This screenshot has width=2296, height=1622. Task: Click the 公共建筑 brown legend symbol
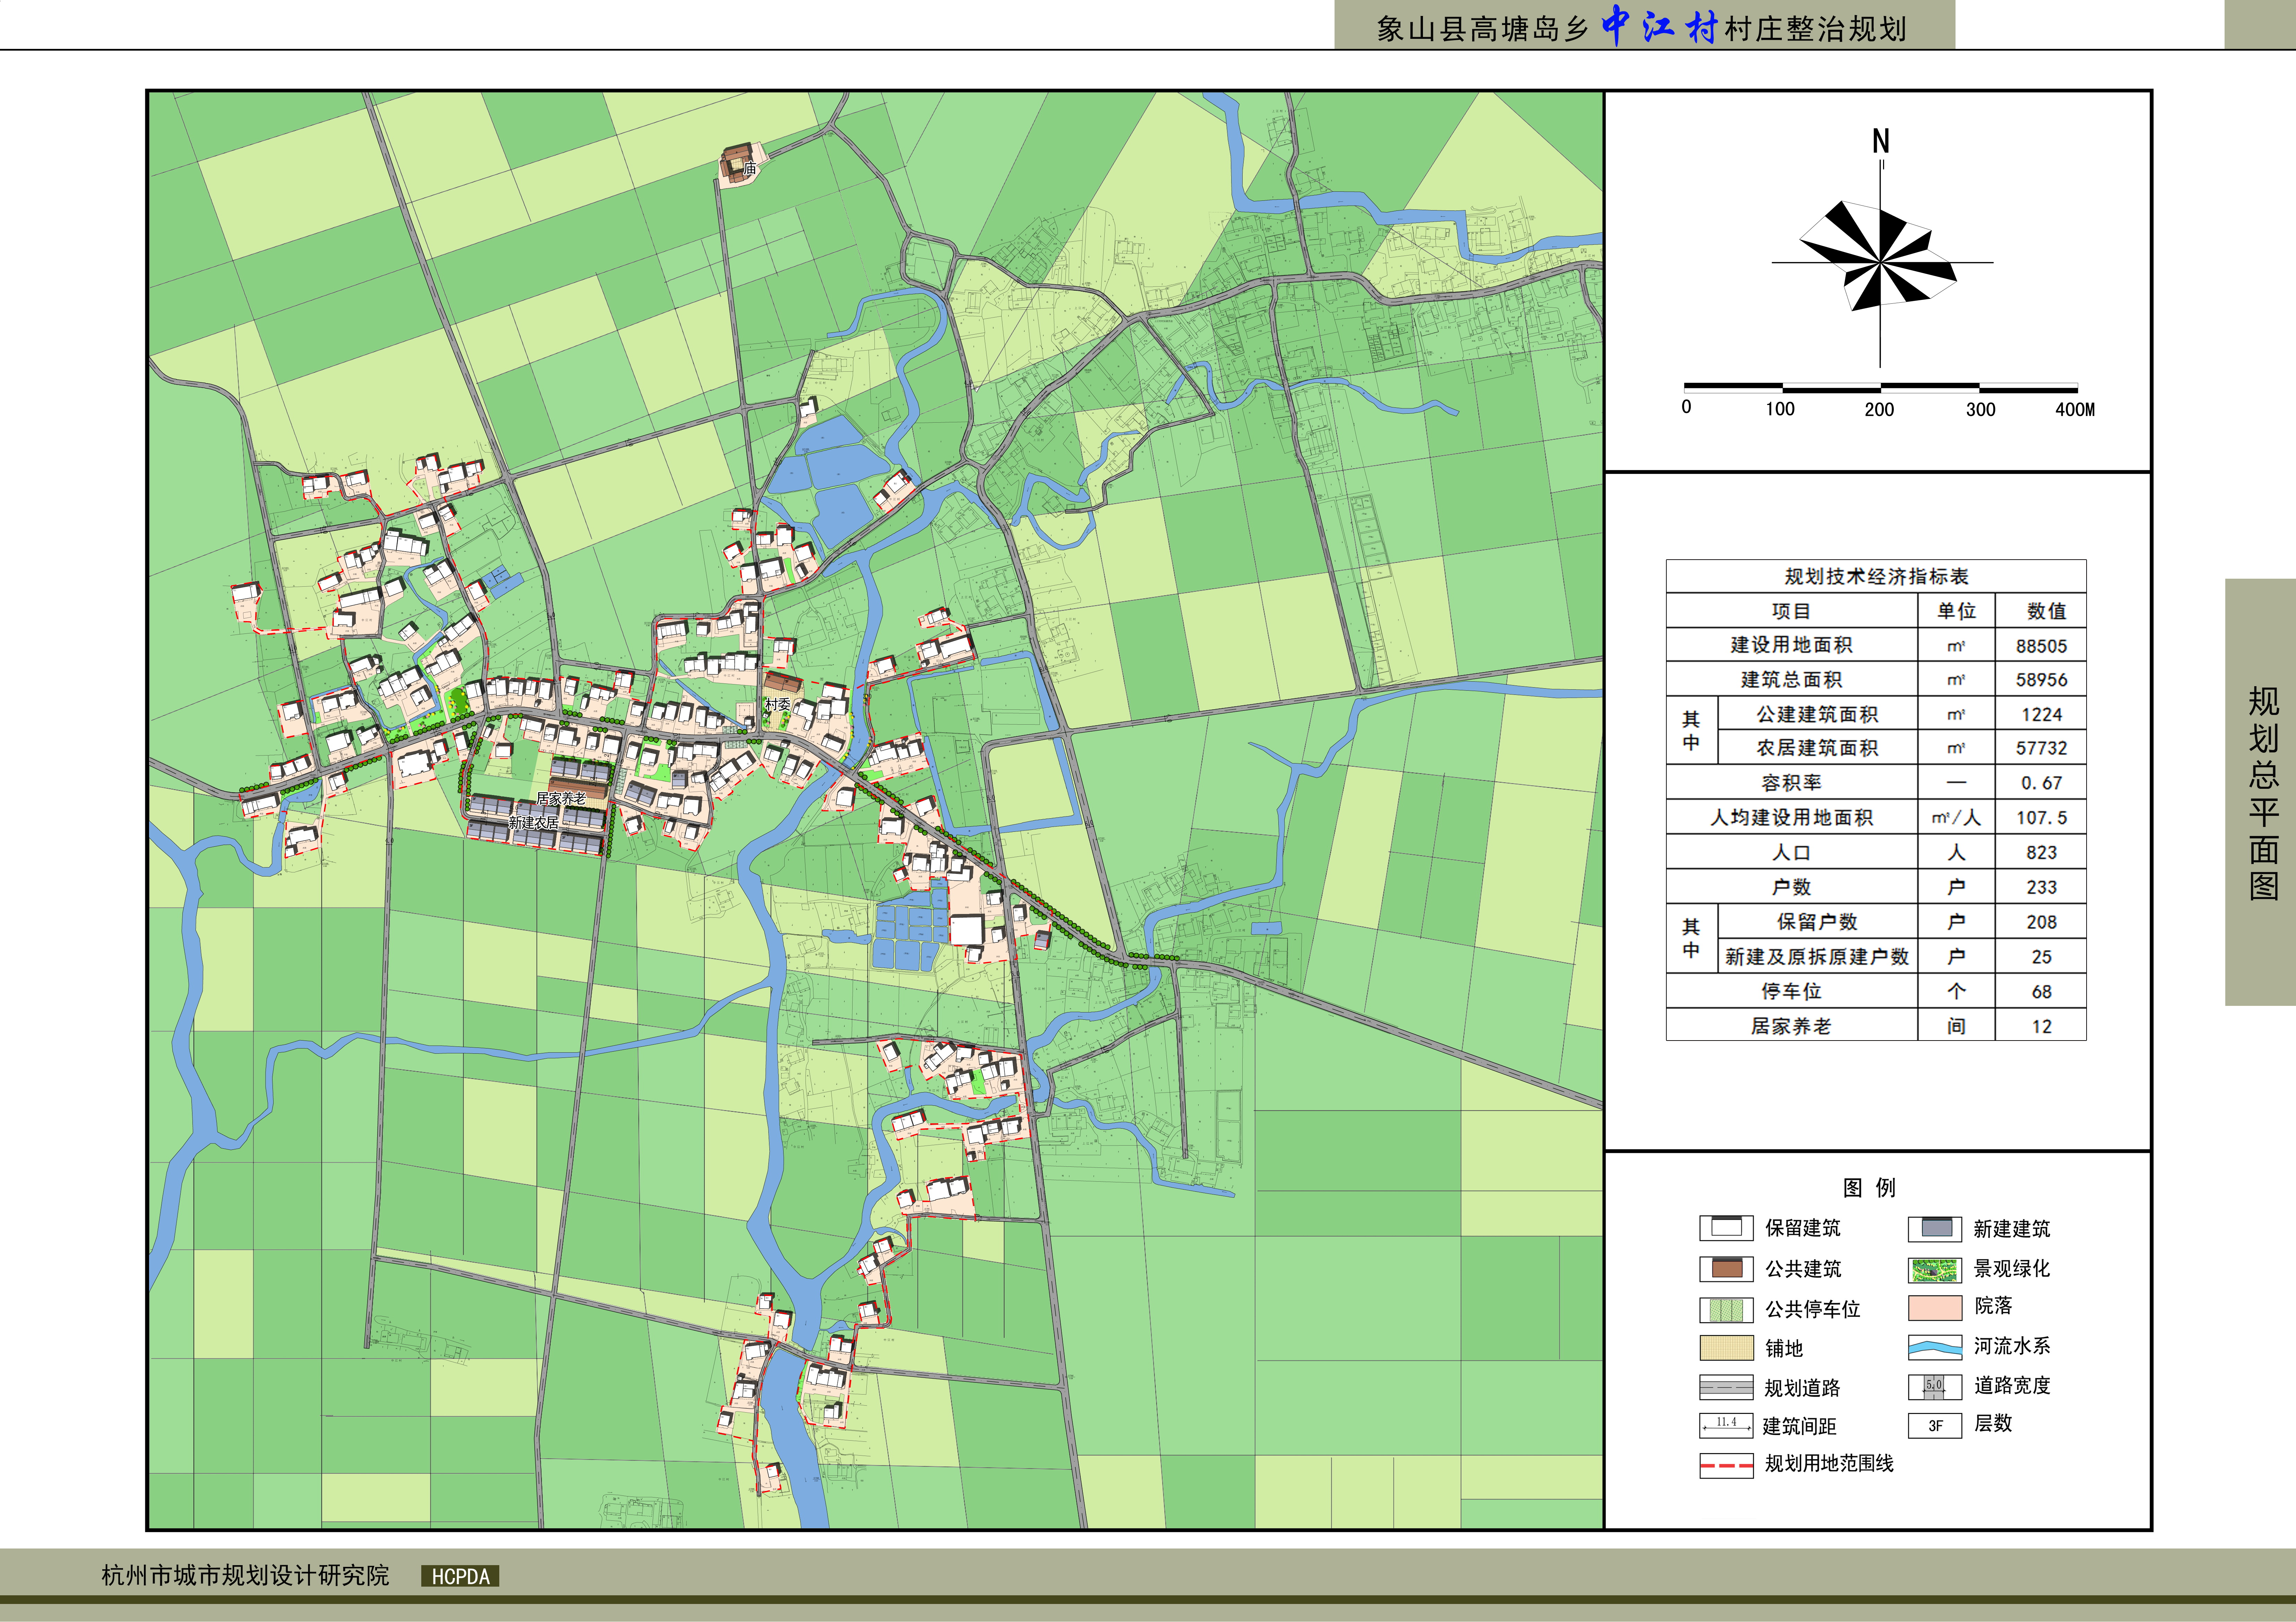[1726, 1269]
